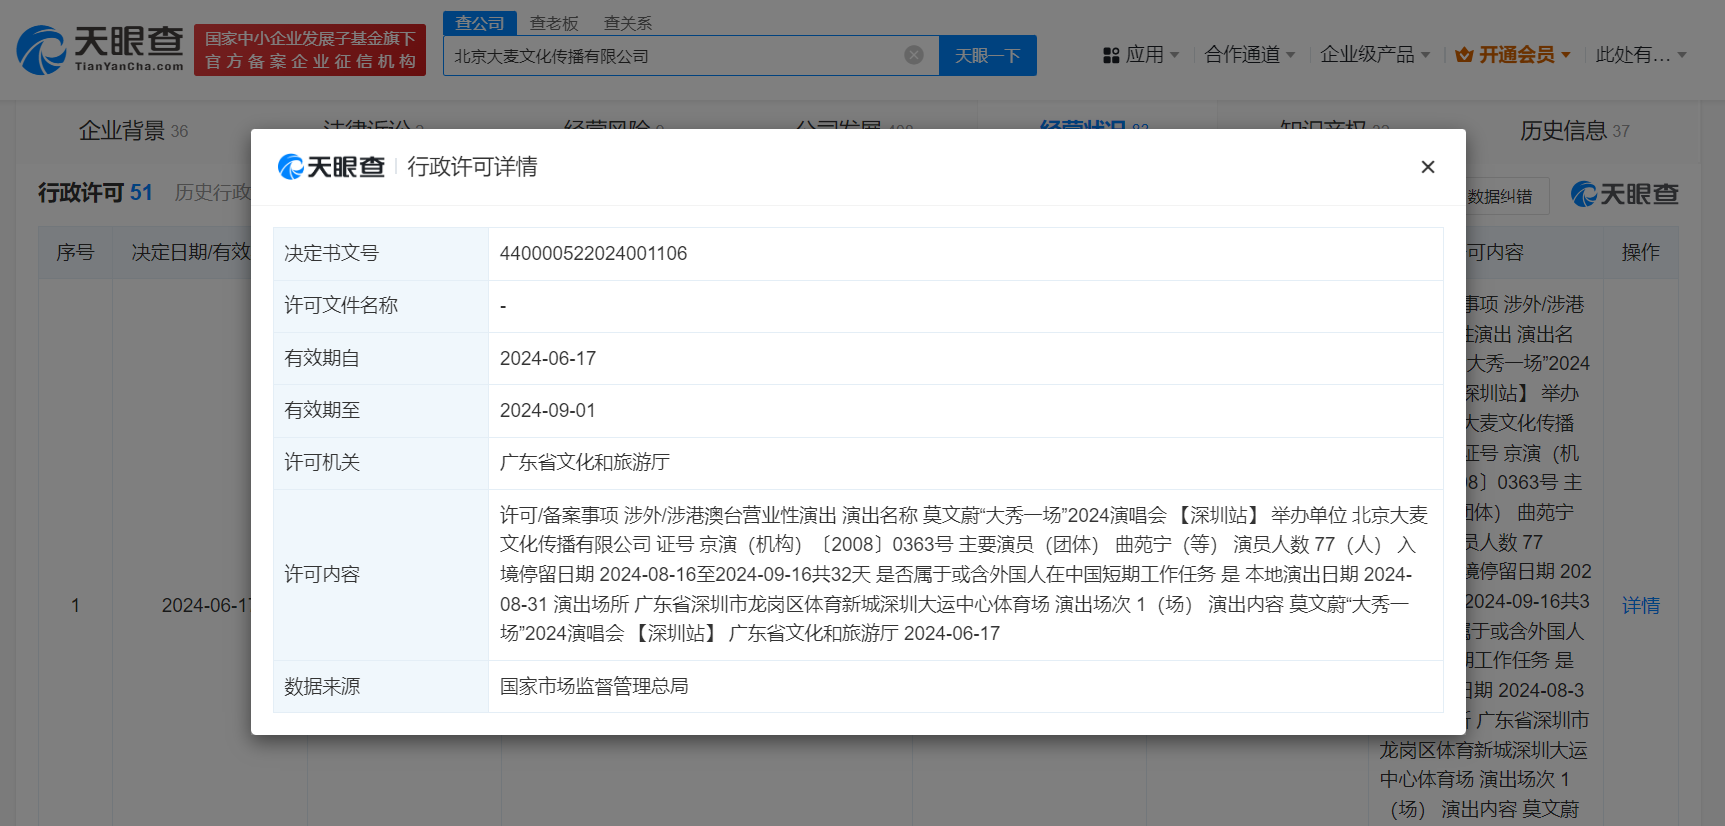1725x826 pixels.
Task: Click the 国家中小企业发展子基金旗下 red banner
Action: [310, 50]
